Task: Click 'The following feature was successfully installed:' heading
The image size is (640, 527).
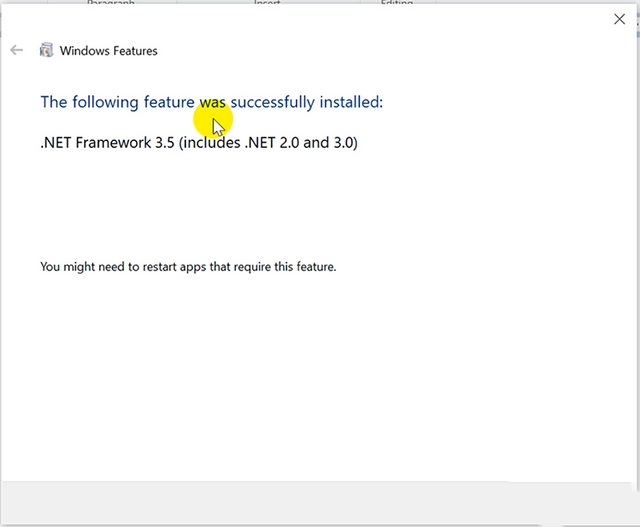Action: click(x=212, y=102)
